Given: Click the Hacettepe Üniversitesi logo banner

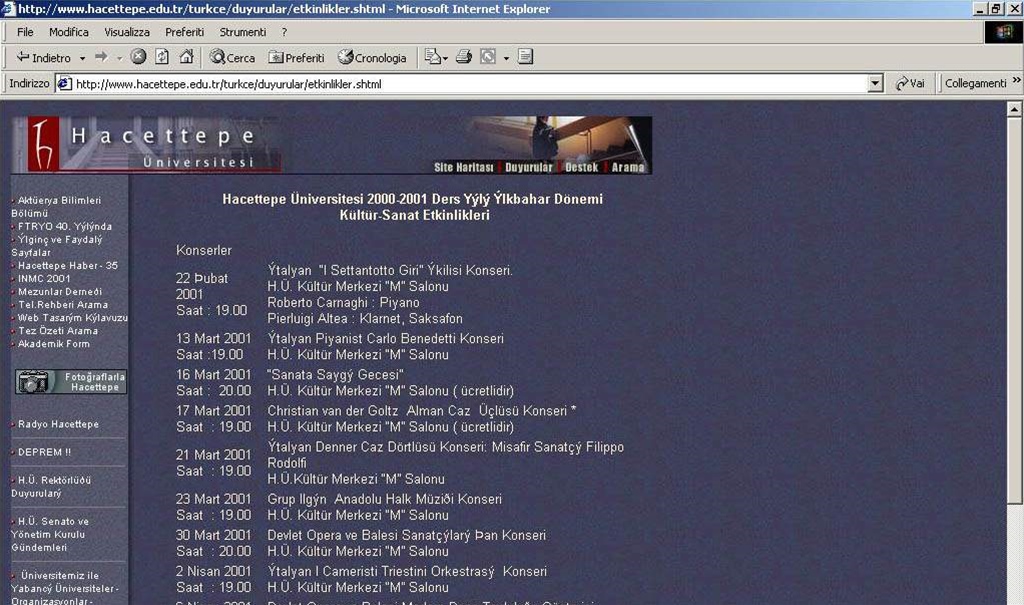Looking at the screenshot, I should pyautogui.click(x=147, y=144).
